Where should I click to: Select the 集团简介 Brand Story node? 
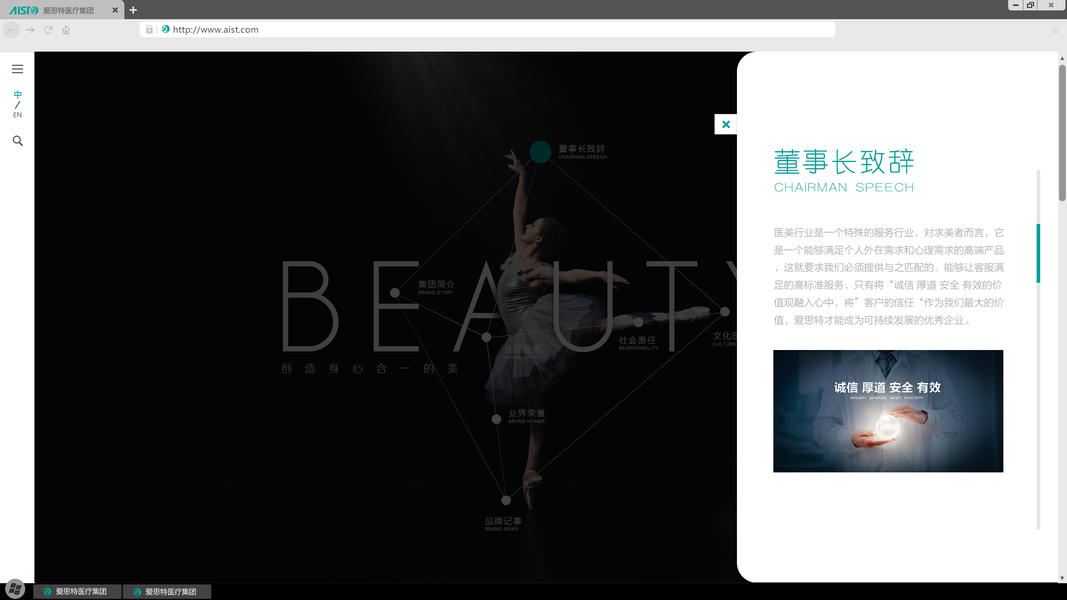(395, 293)
